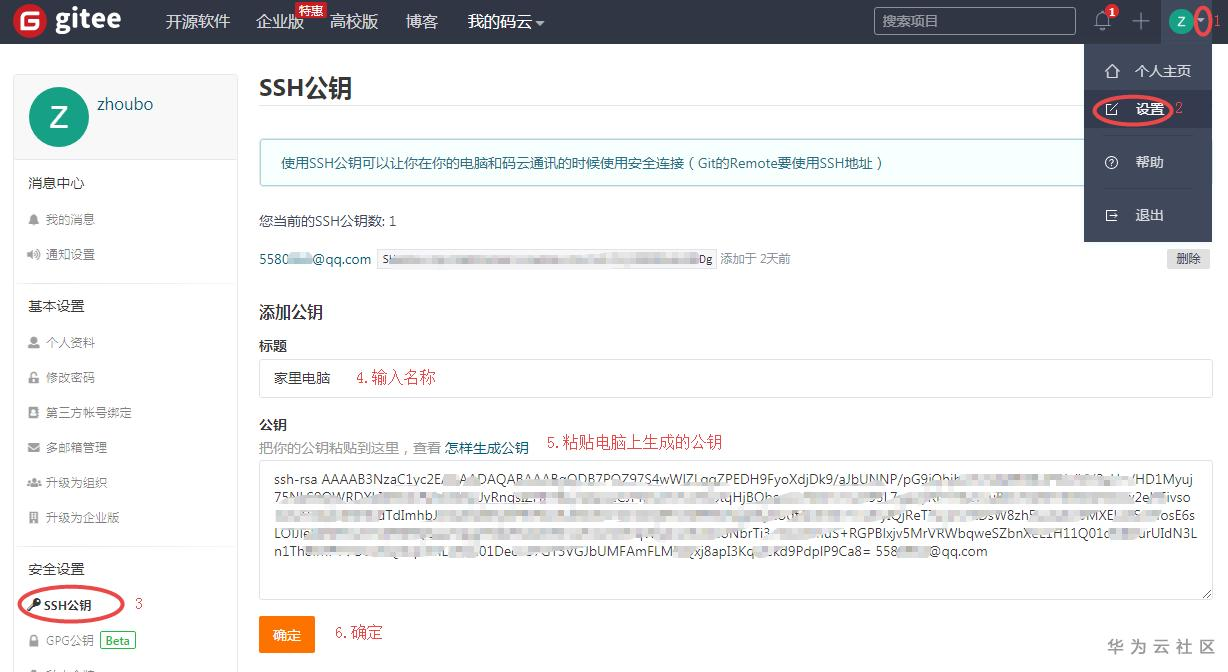This screenshot has width=1228, height=672.
Task: Click the 标题 input containing 家里电脑
Action: 735,378
